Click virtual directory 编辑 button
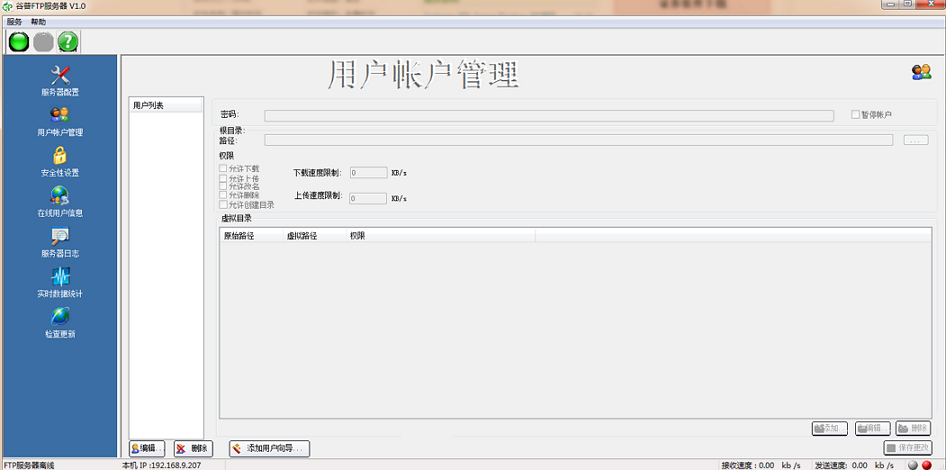 click(872, 428)
